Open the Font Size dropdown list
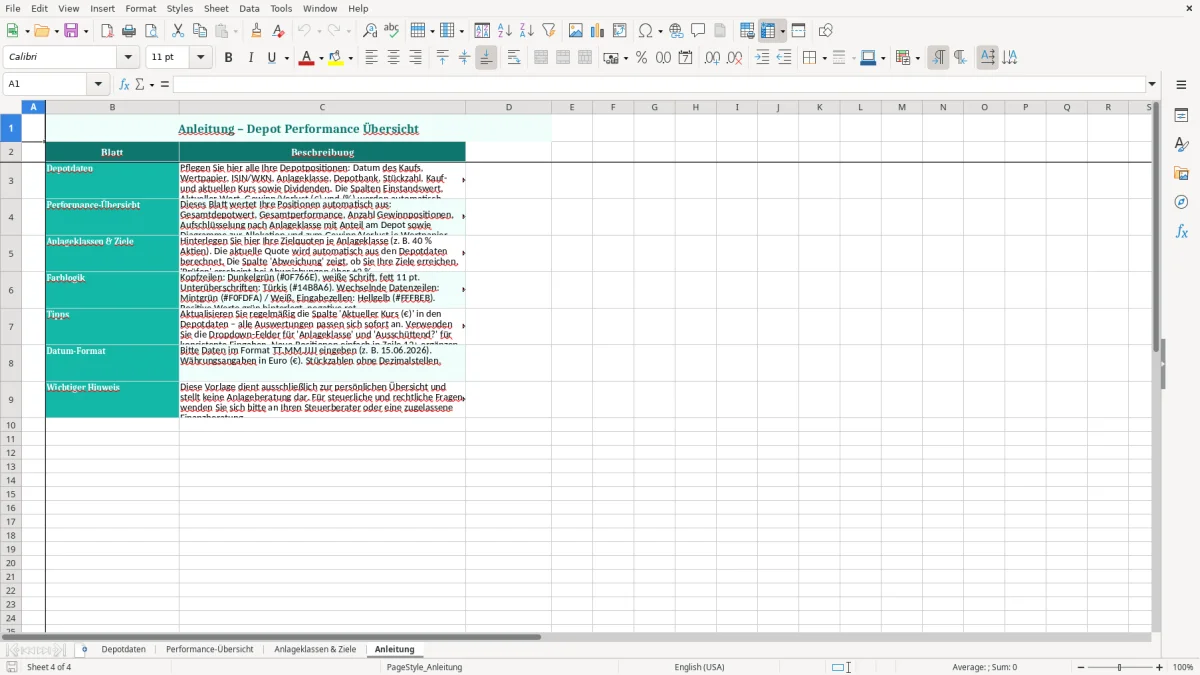 click(x=200, y=58)
